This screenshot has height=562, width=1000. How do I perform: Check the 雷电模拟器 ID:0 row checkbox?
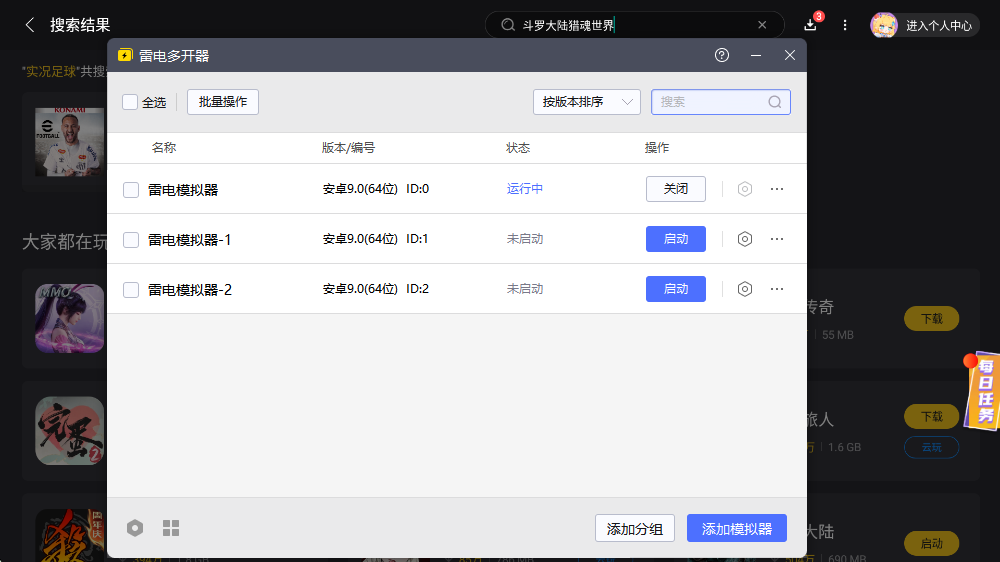click(131, 189)
